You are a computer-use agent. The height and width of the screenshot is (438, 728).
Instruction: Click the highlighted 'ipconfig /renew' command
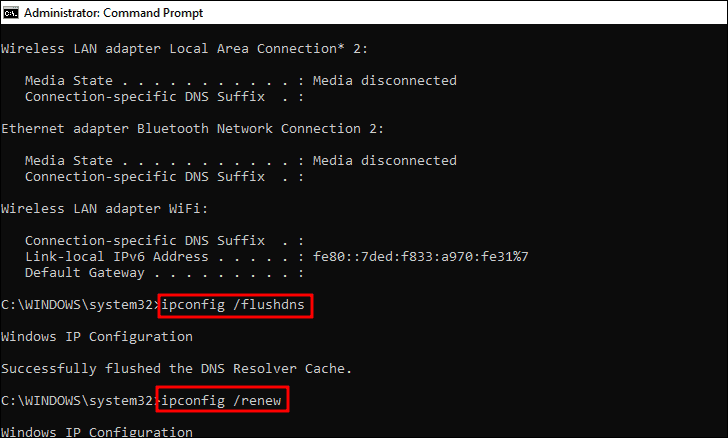pos(224,400)
